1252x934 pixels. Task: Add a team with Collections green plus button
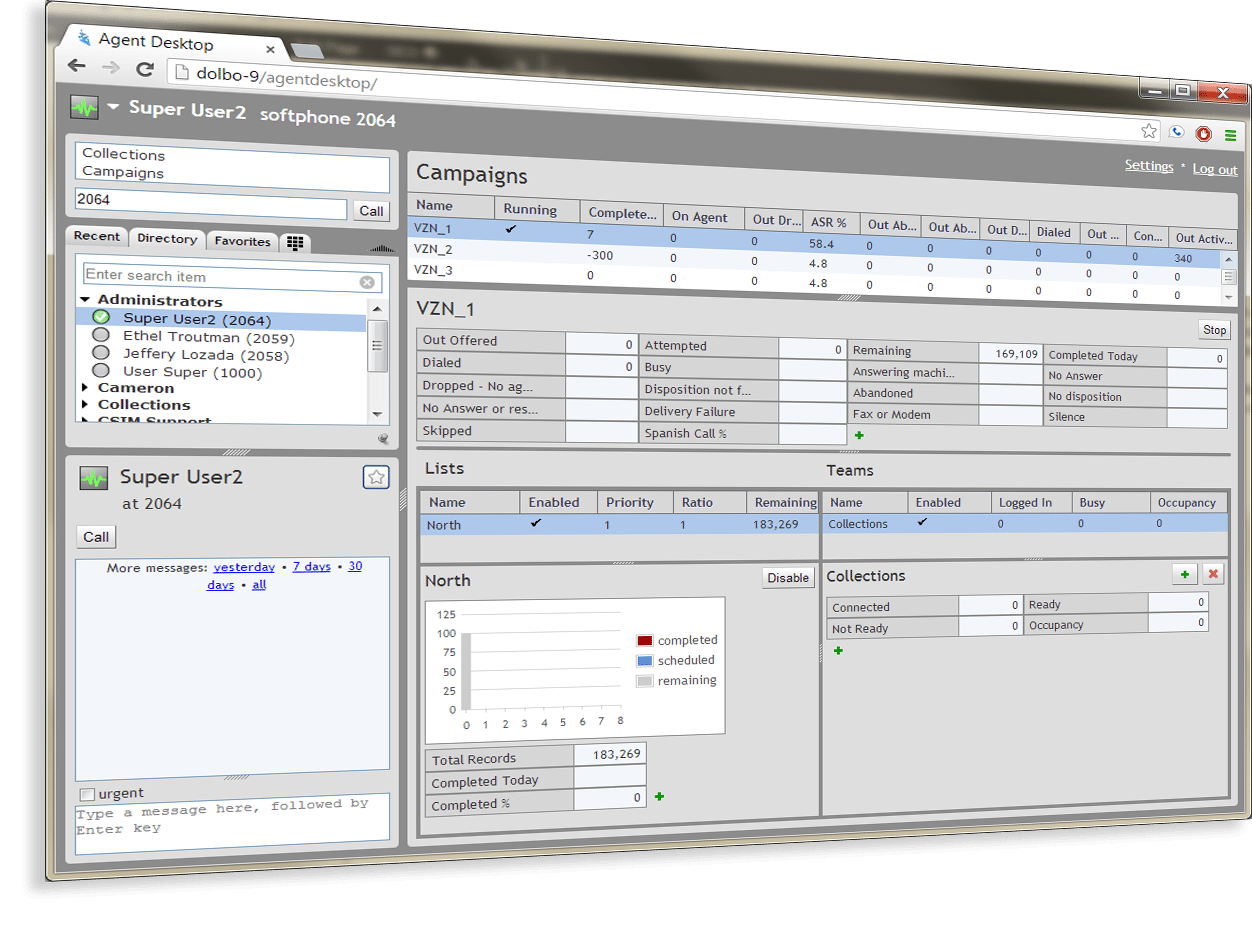tap(1185, 574)
